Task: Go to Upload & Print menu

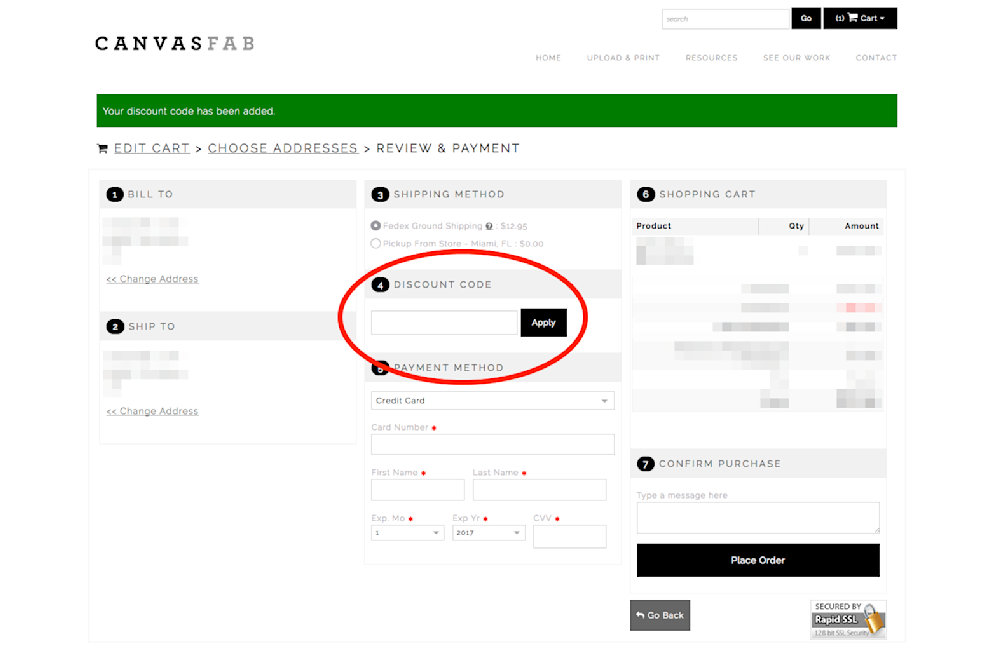Action: click(x=623, y=58)
